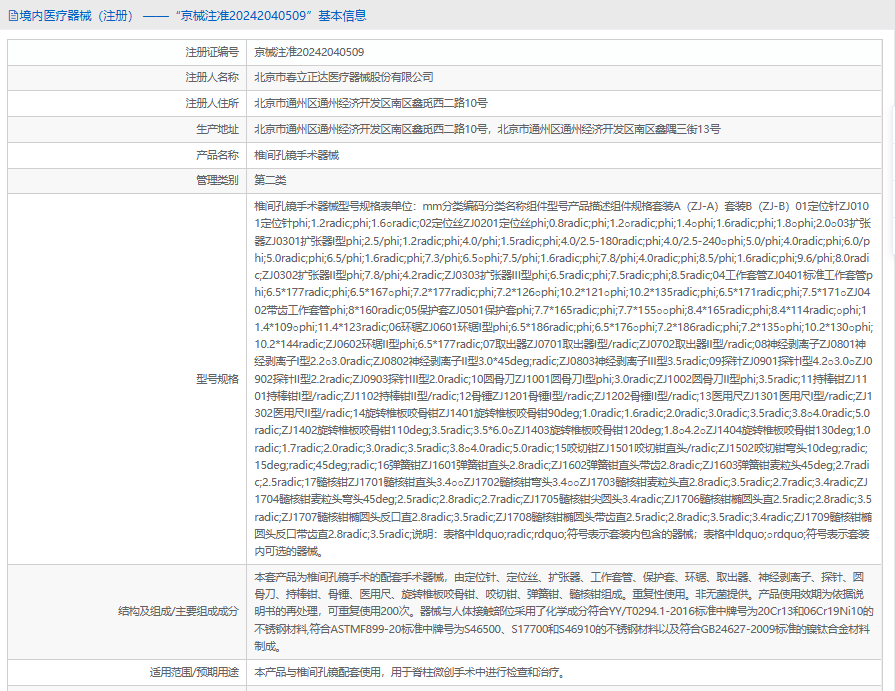Select intended use text 本产品与椎间孔镜配套使用
Screen dimensions: 895x691
[x=410, y=672]
